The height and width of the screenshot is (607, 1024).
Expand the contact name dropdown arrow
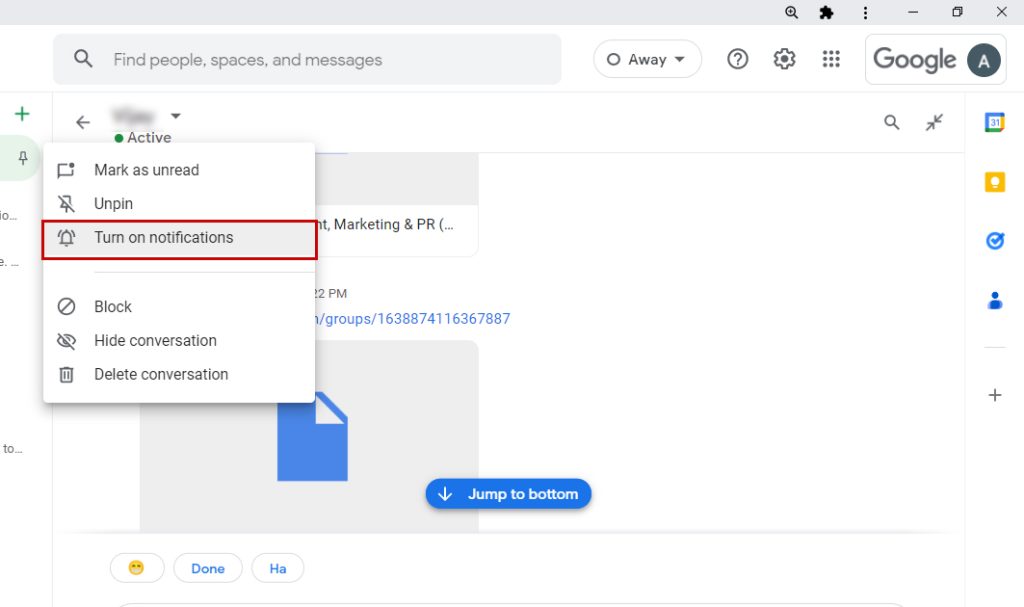[176, 116]
